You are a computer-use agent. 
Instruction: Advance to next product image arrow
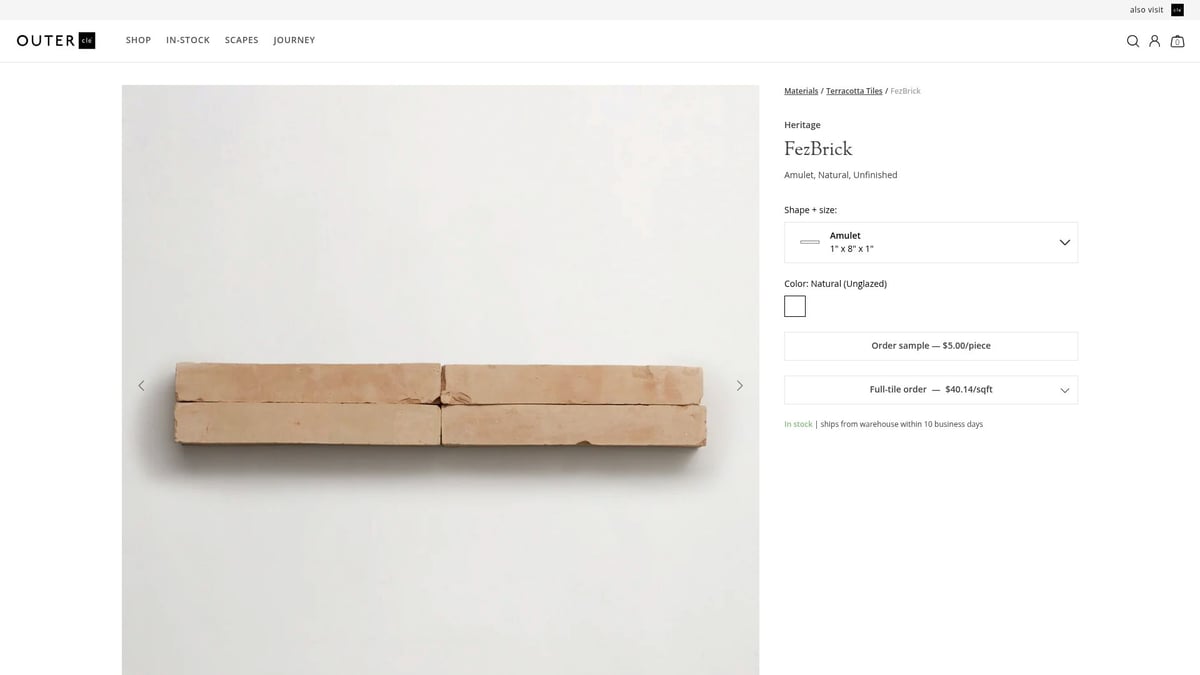coord(740,385)
